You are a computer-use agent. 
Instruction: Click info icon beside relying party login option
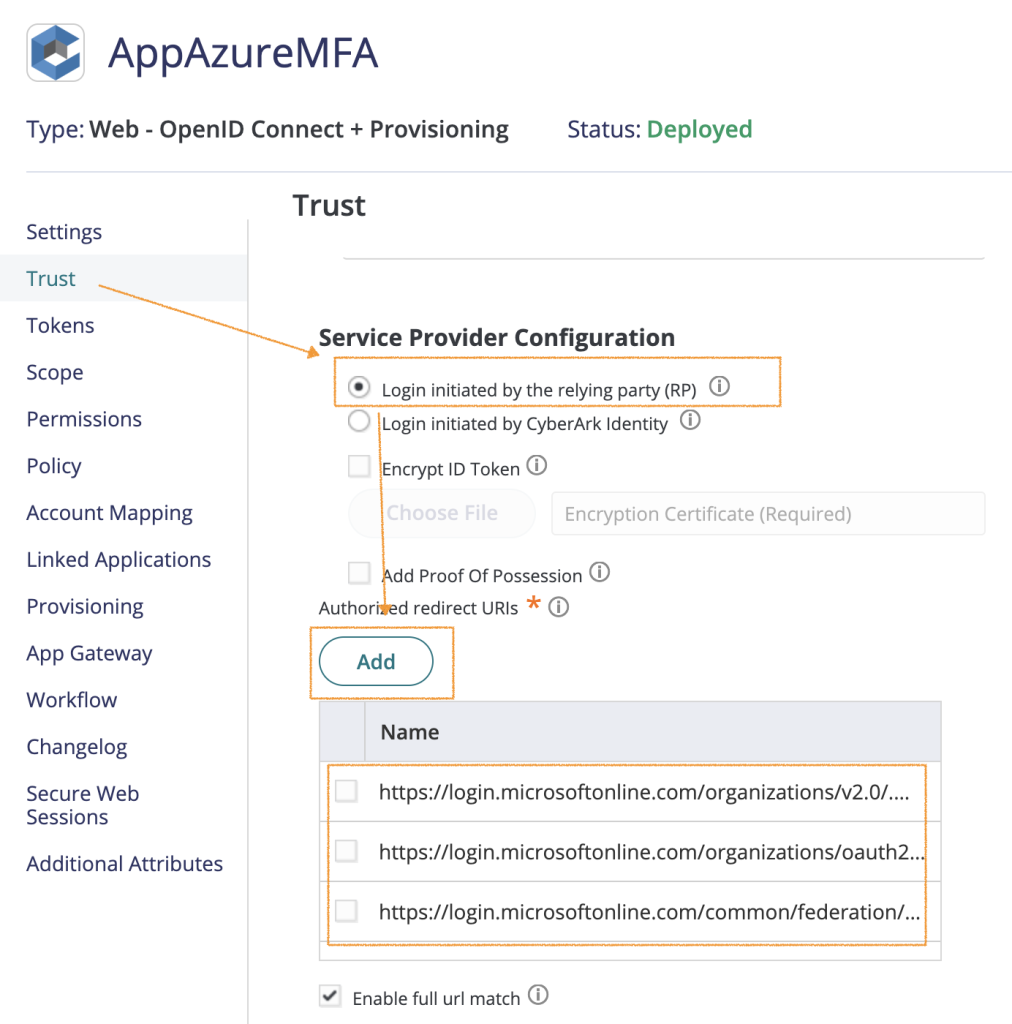(719, 386)
